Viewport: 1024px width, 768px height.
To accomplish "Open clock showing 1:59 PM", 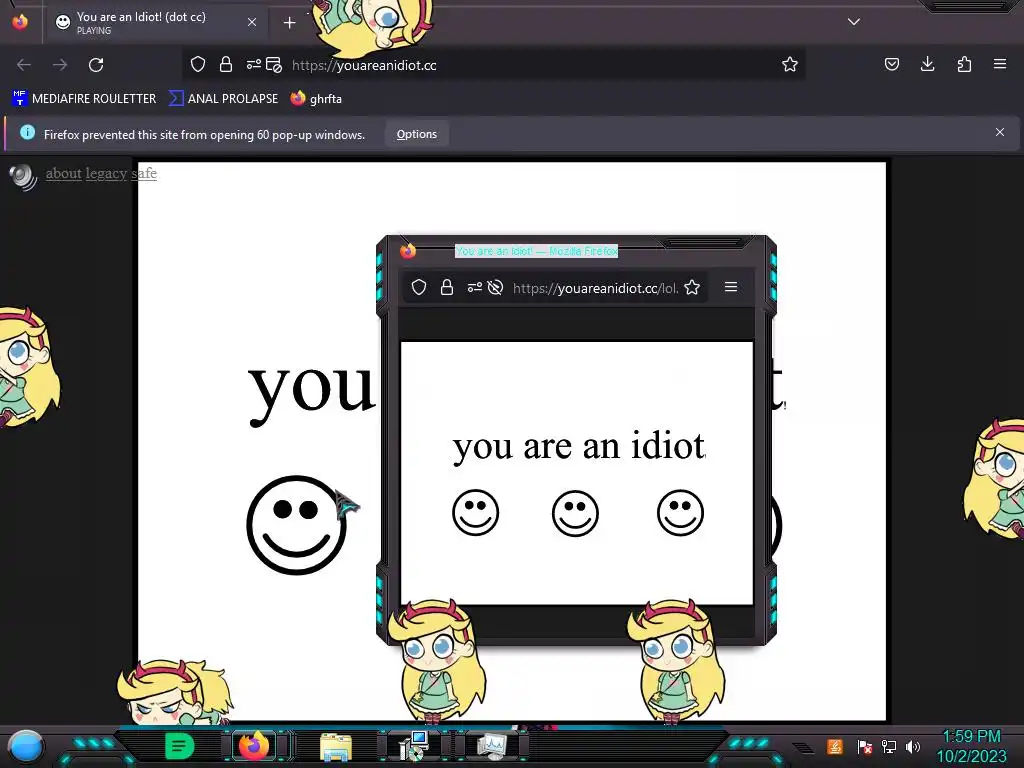I will pyautogui.click(x=972, y=746).
